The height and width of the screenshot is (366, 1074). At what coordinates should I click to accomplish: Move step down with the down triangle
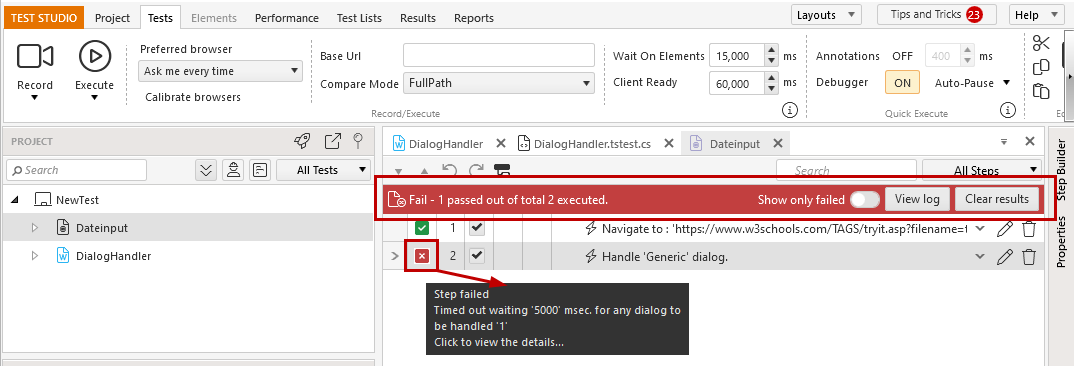(x=399, y=171)
